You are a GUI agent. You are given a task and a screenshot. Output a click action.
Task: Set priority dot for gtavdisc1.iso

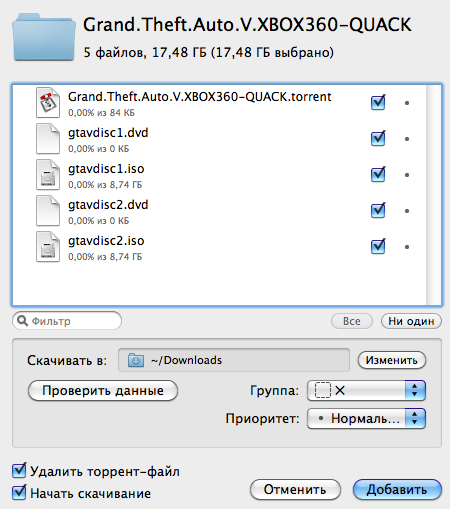click(407, 175)
